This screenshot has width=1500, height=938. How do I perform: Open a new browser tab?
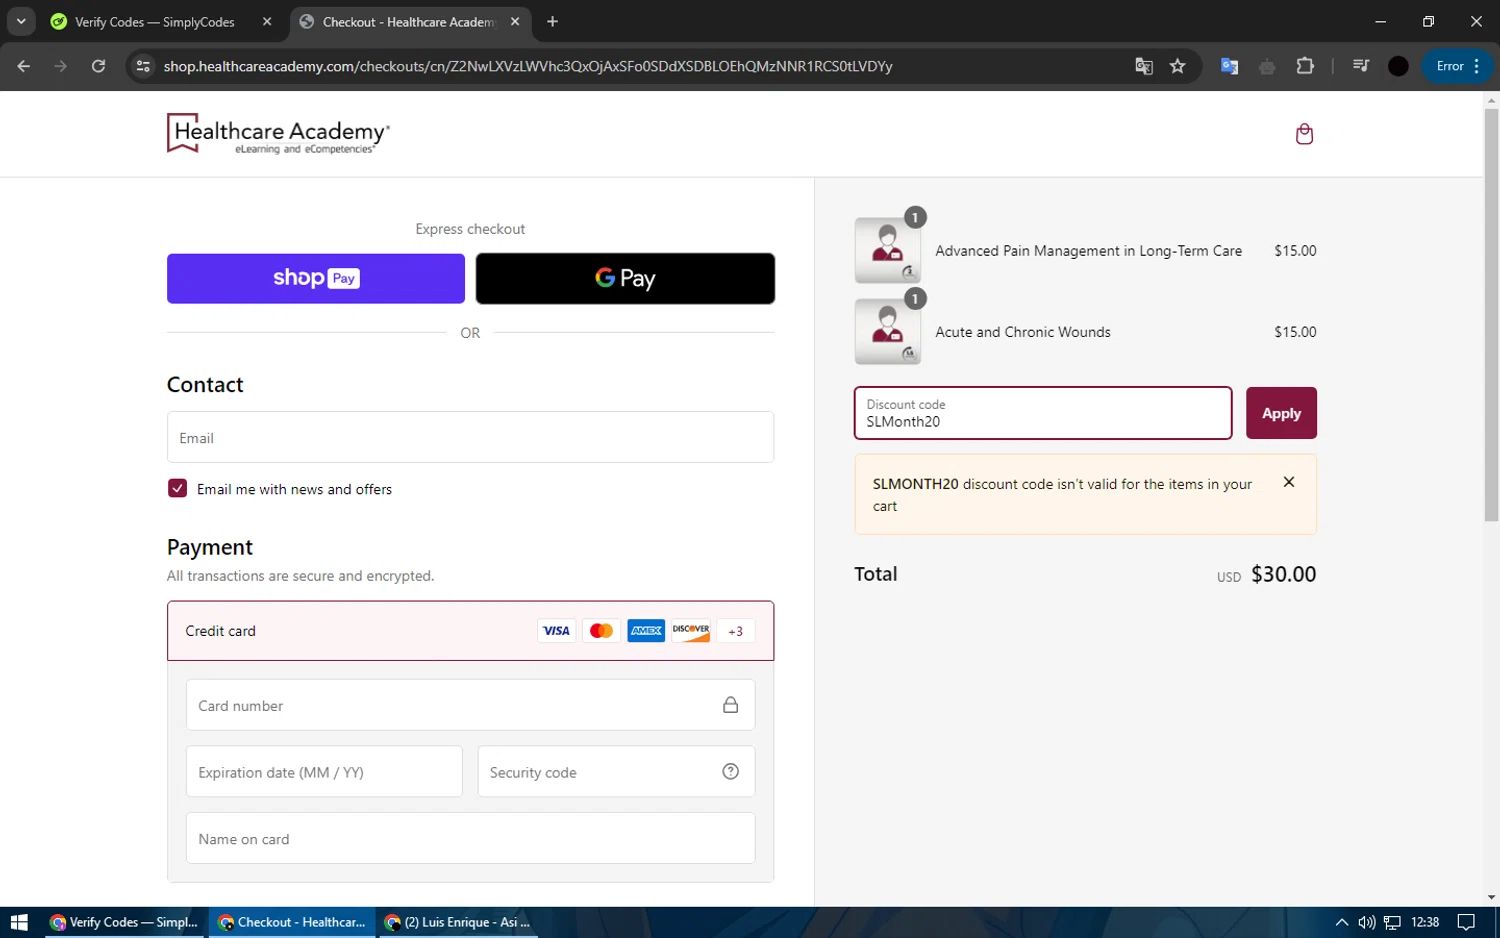coord(552,21)
